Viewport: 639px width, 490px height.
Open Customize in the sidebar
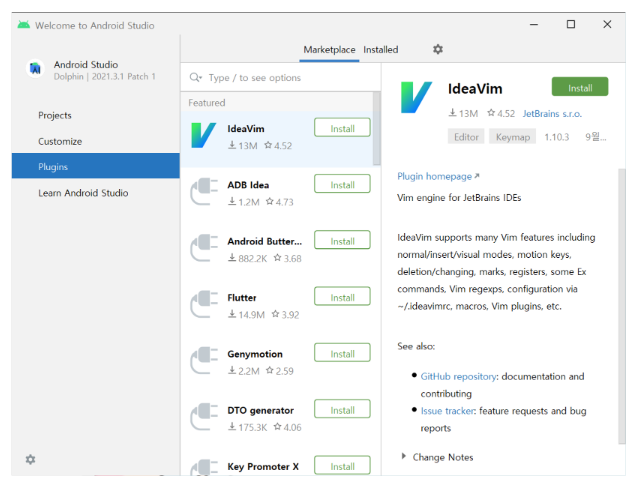coord(60,141)
